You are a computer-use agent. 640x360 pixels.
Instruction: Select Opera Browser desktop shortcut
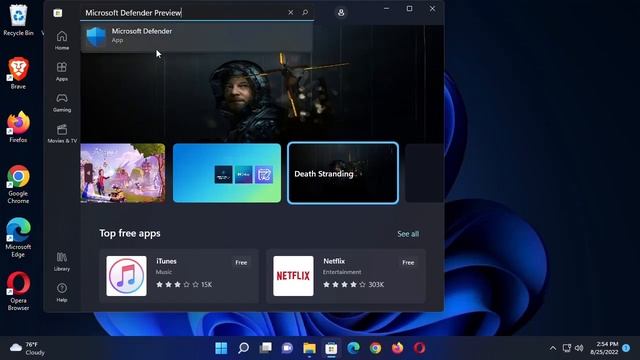pyautogui.click(x=18, y=291)
